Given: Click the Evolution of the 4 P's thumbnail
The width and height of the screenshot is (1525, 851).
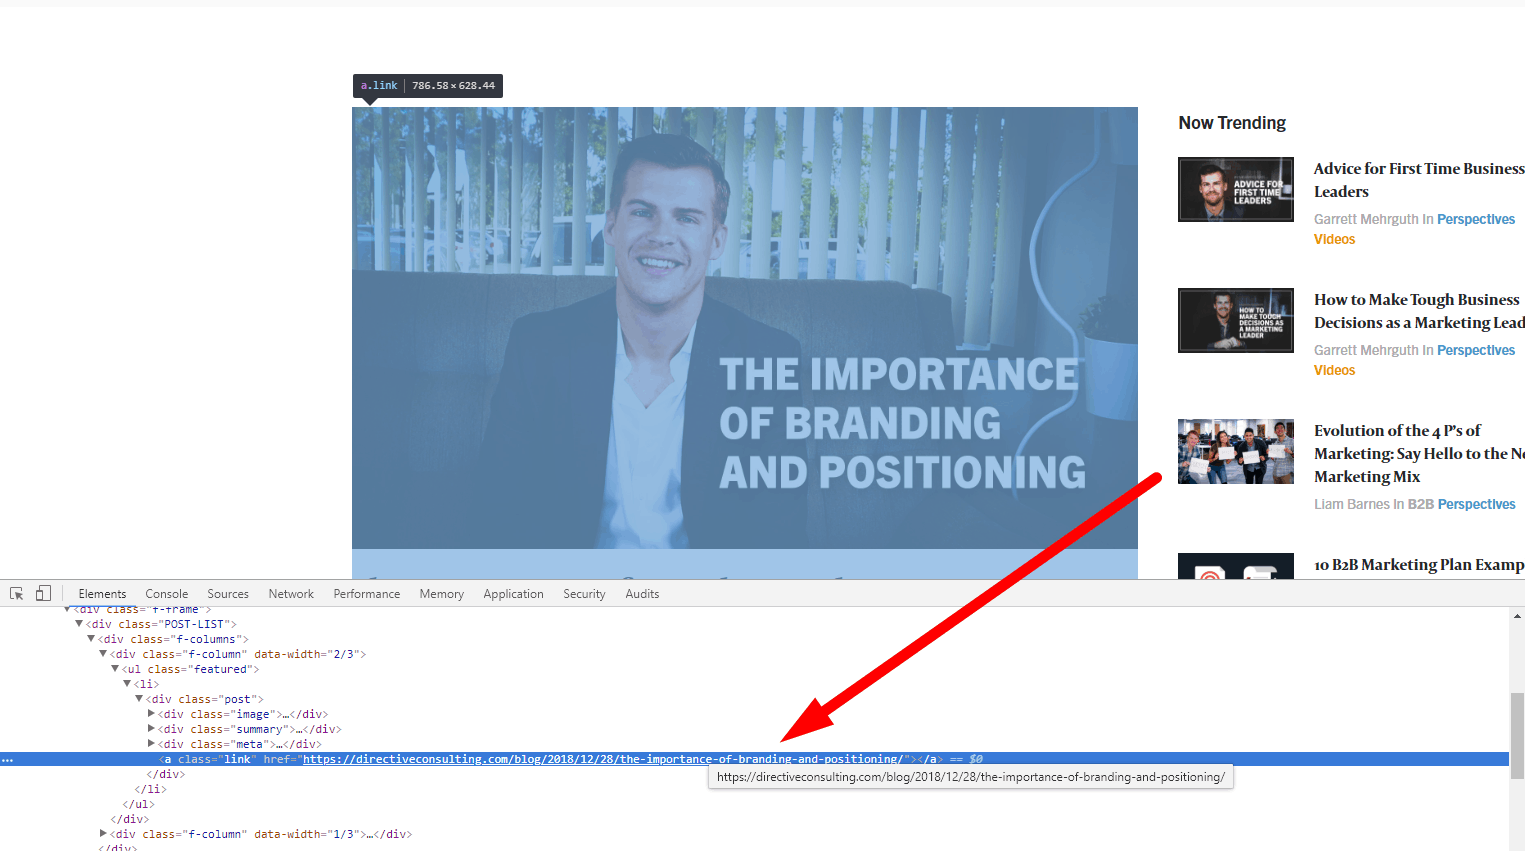Looking at the screenshot, I should click(1235, 451).
